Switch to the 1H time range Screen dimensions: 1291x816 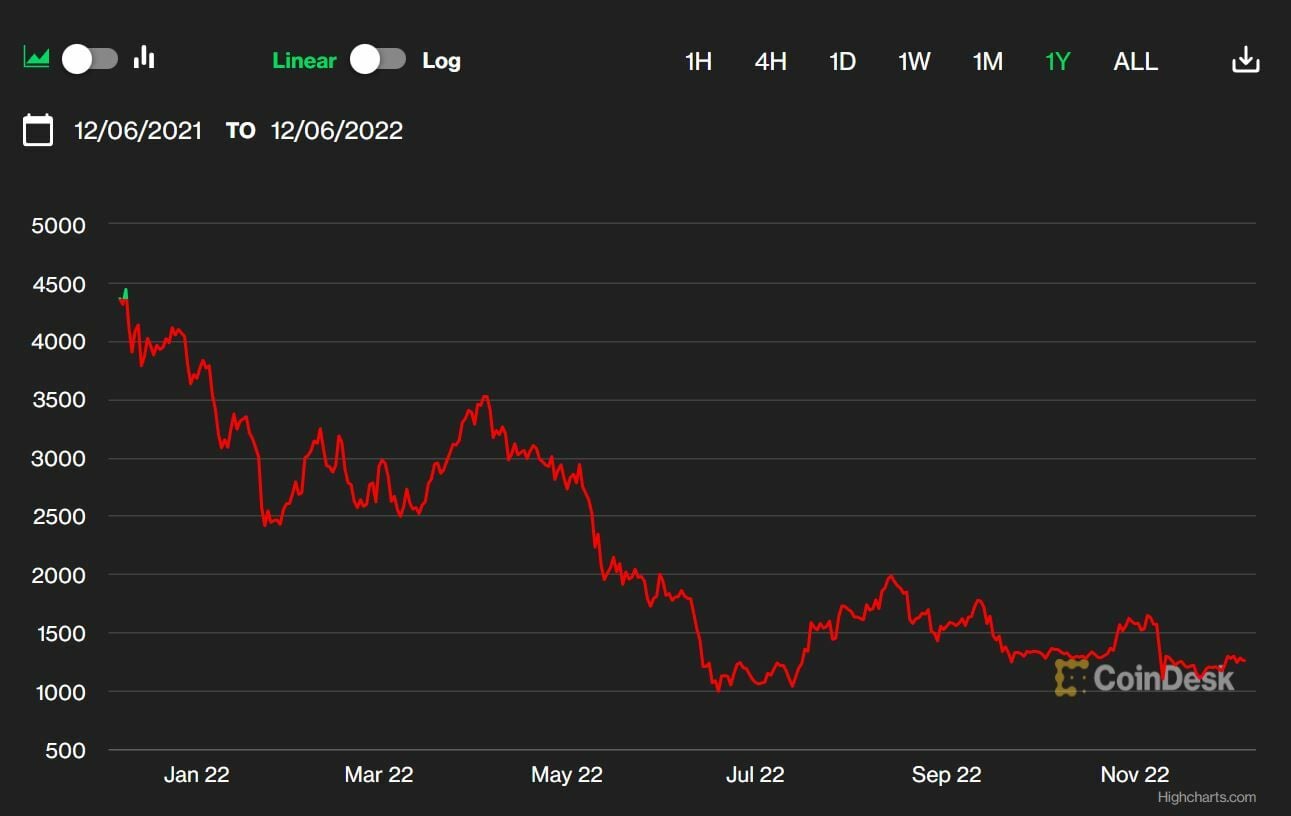[698, 61]
